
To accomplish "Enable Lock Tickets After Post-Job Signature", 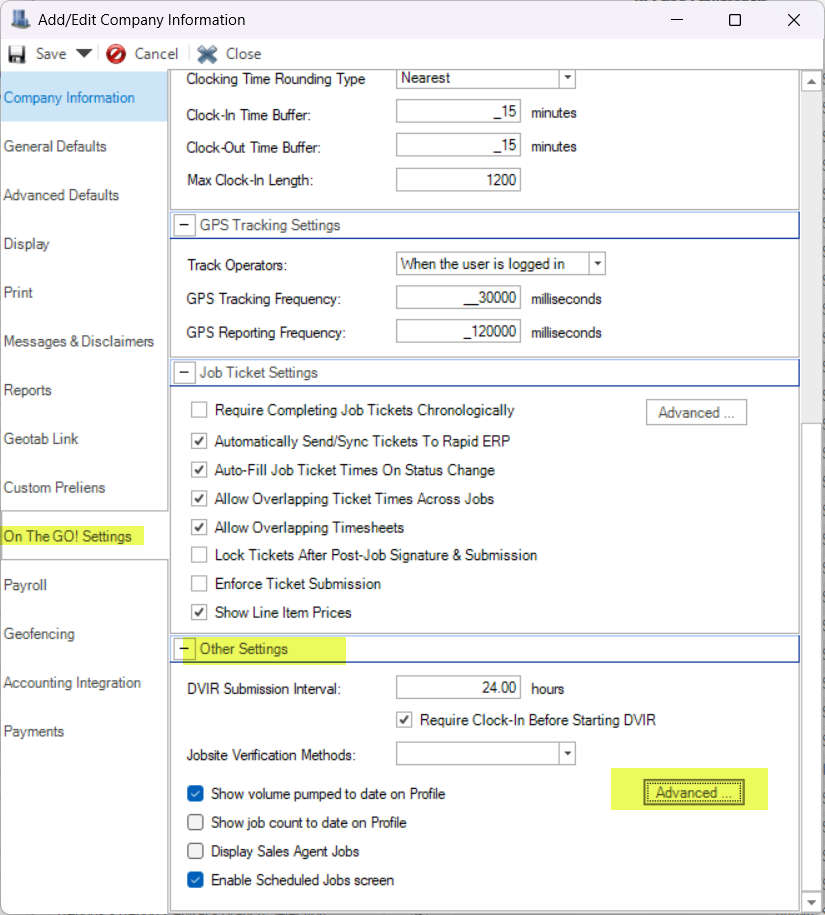I will coord(199,554).
